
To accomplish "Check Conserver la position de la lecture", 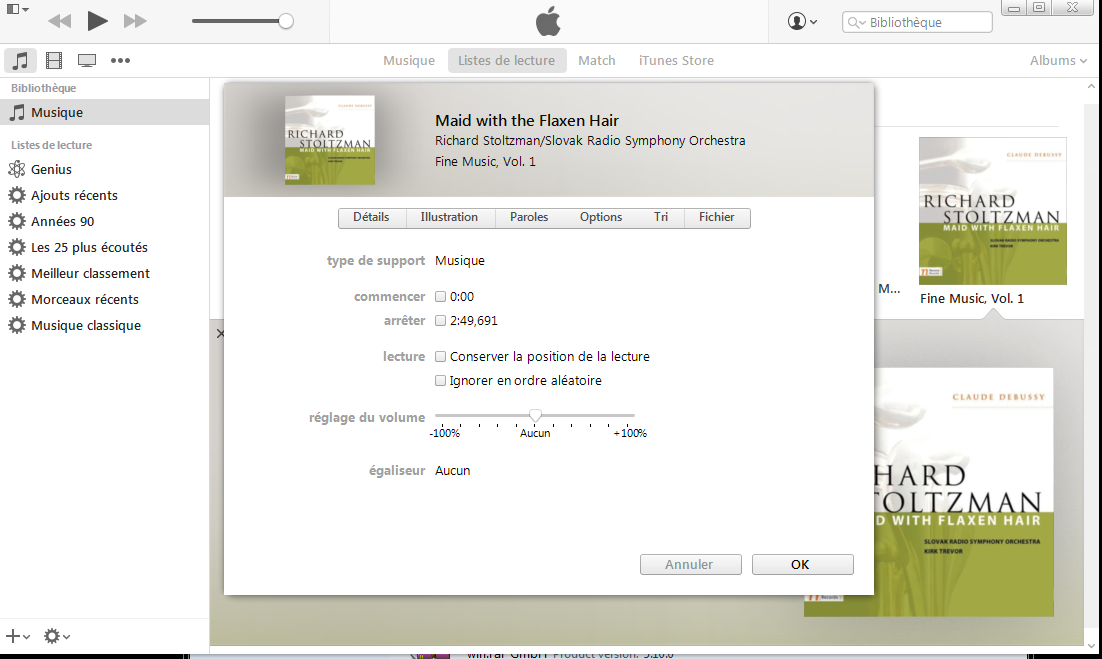I will 441,356.
